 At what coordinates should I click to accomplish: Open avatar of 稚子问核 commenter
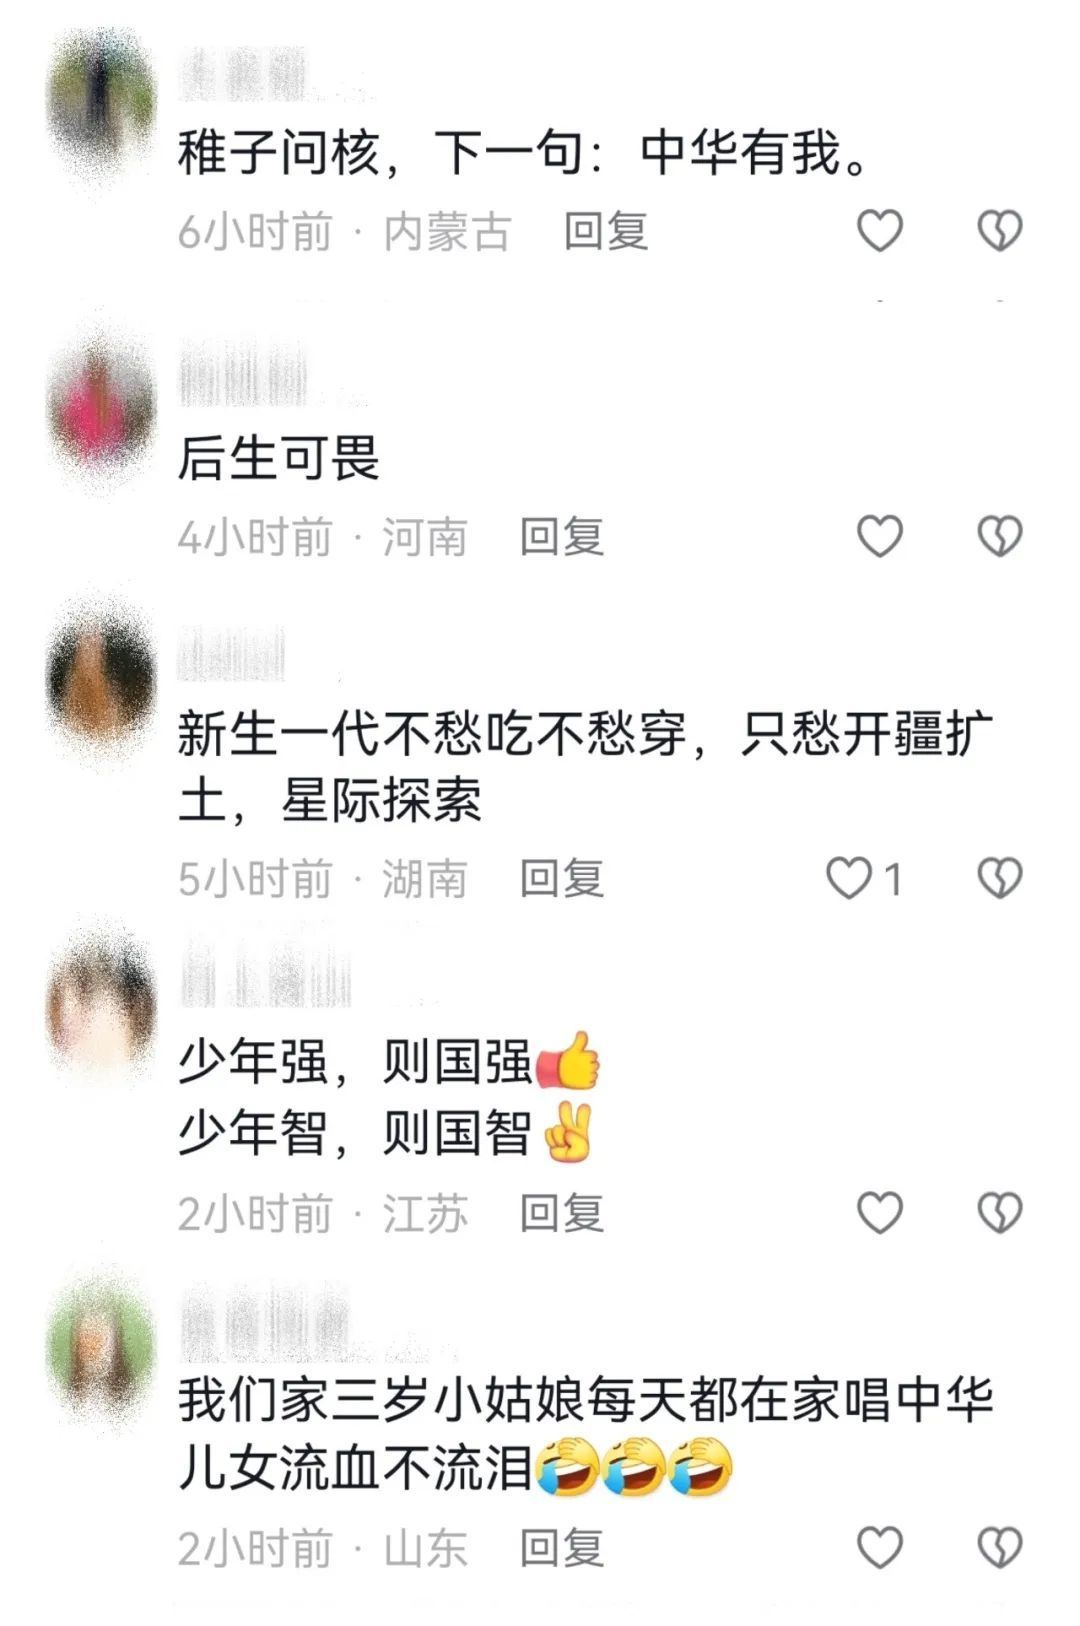pos(101,101)
